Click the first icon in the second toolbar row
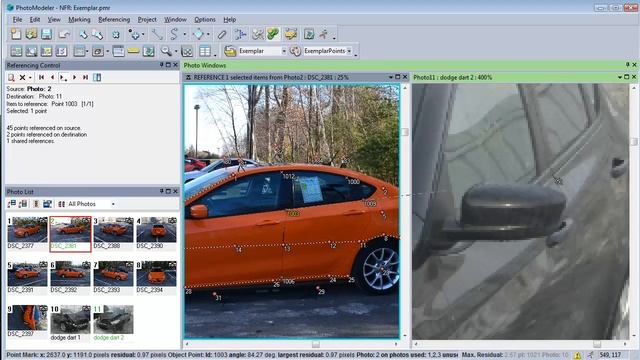This screenshot has height=360, width=640. coord(16,51)
